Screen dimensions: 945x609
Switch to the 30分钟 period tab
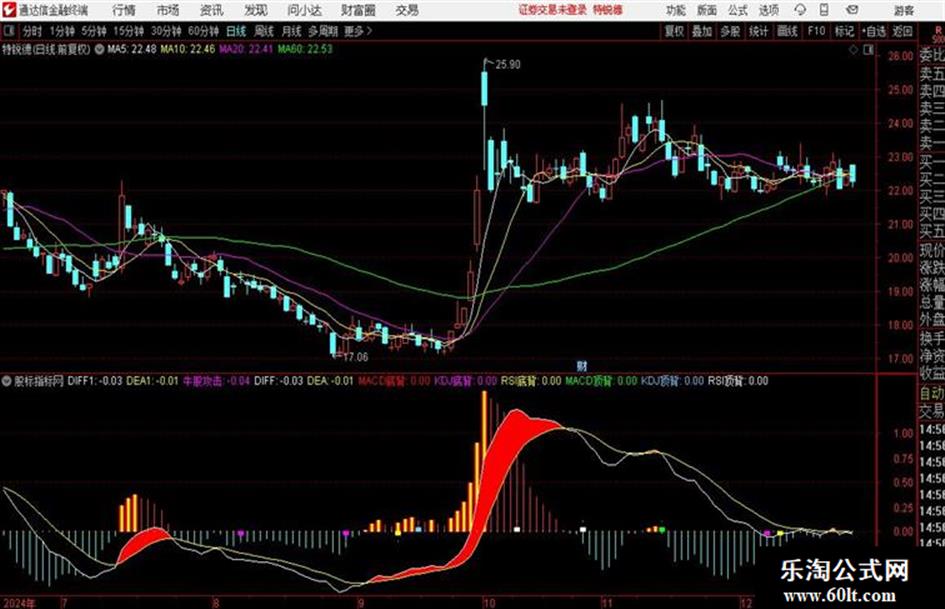tap(166, 31)
